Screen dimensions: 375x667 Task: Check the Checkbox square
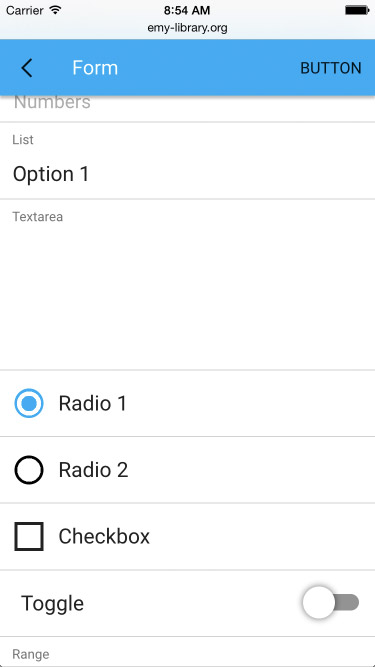[x=29, y=536]
